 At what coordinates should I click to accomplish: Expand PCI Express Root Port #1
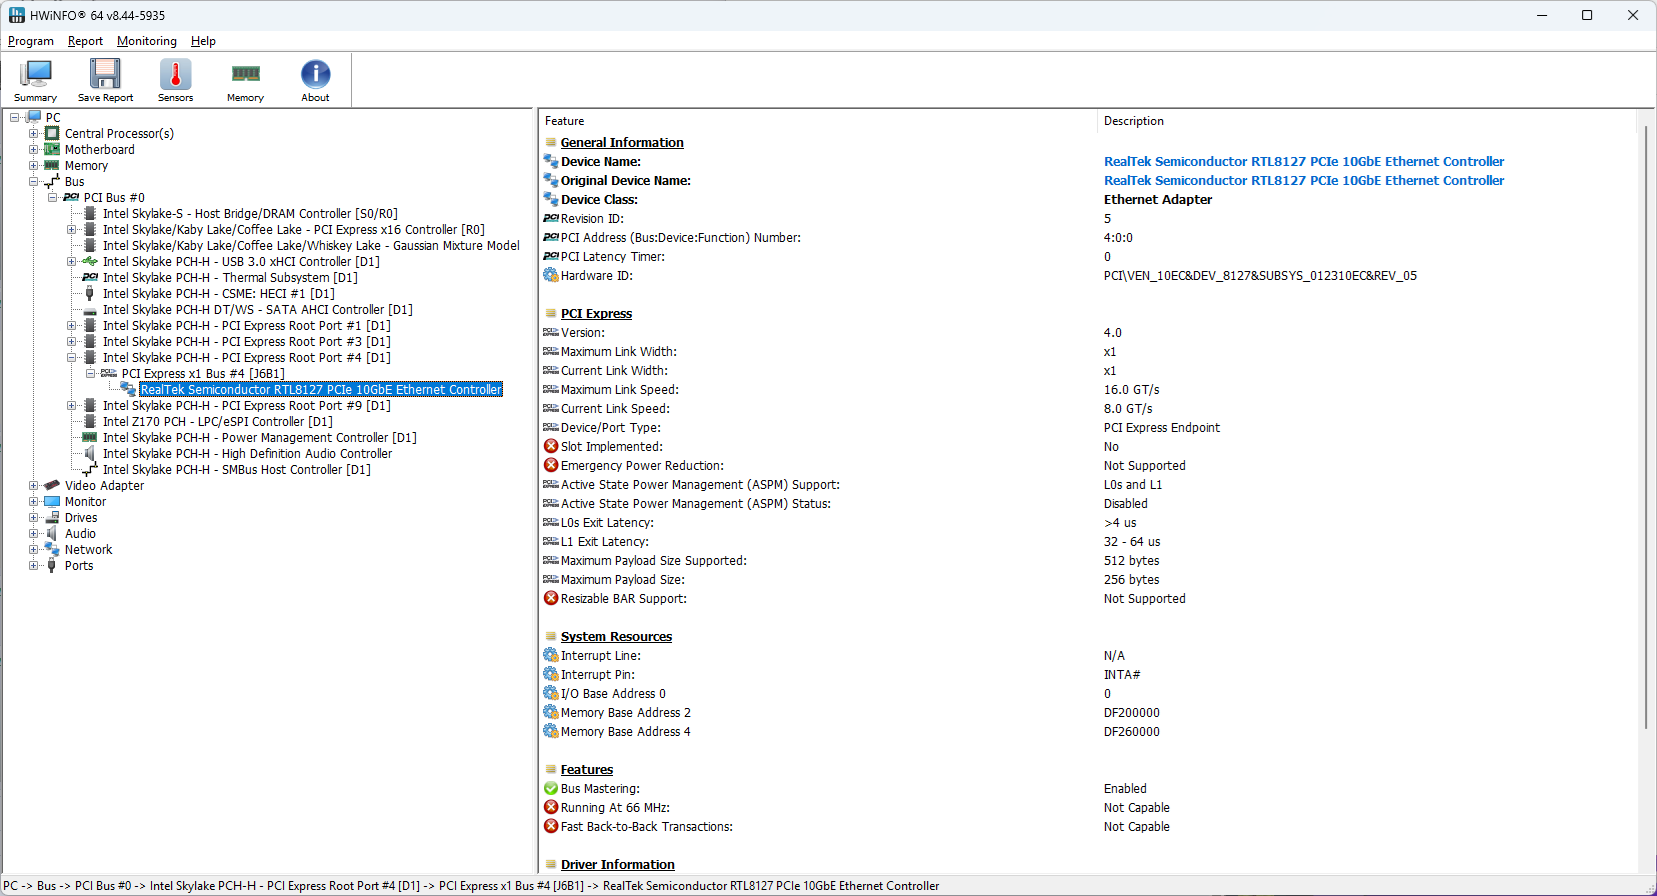[72, 325]
